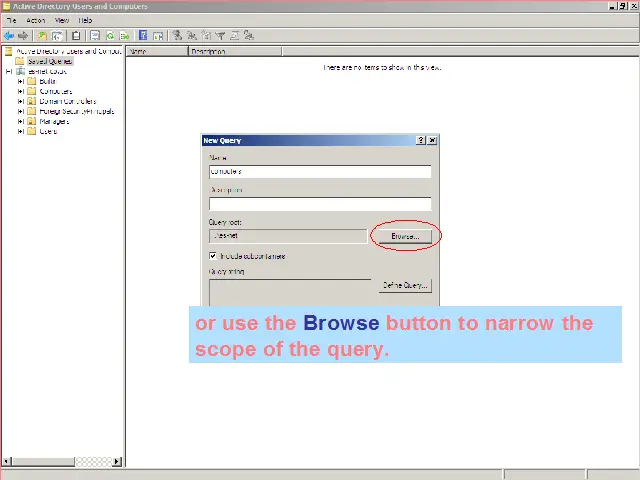Select the Domain Controllers folder
640x480 pixels.
click(67, 101)
